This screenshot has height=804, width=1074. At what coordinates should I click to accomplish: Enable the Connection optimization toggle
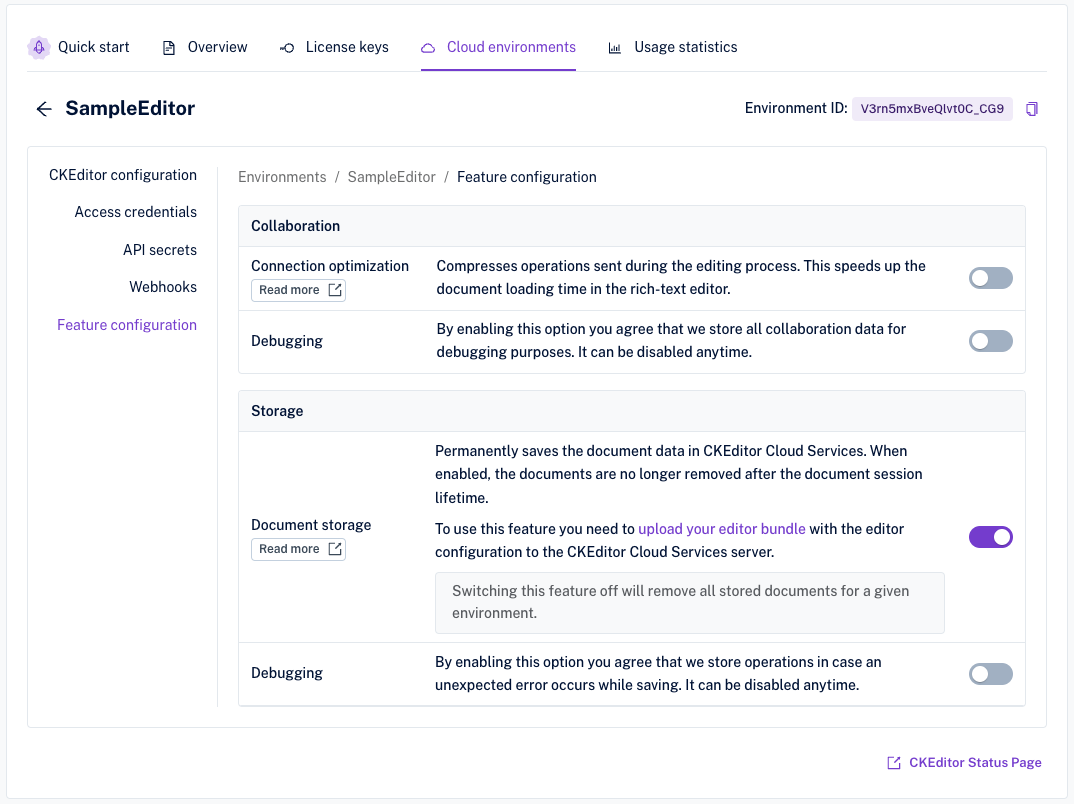point(990,278)
